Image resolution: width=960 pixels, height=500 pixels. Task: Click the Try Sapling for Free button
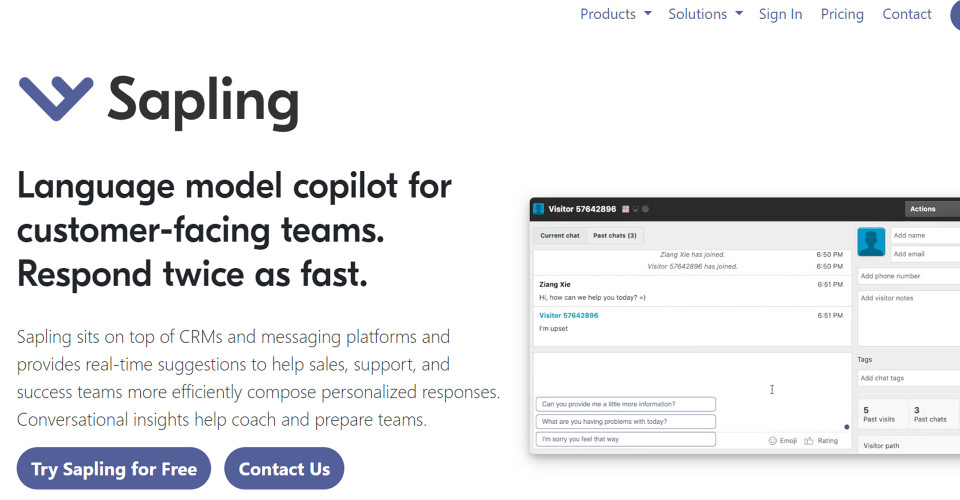[114, 469]
